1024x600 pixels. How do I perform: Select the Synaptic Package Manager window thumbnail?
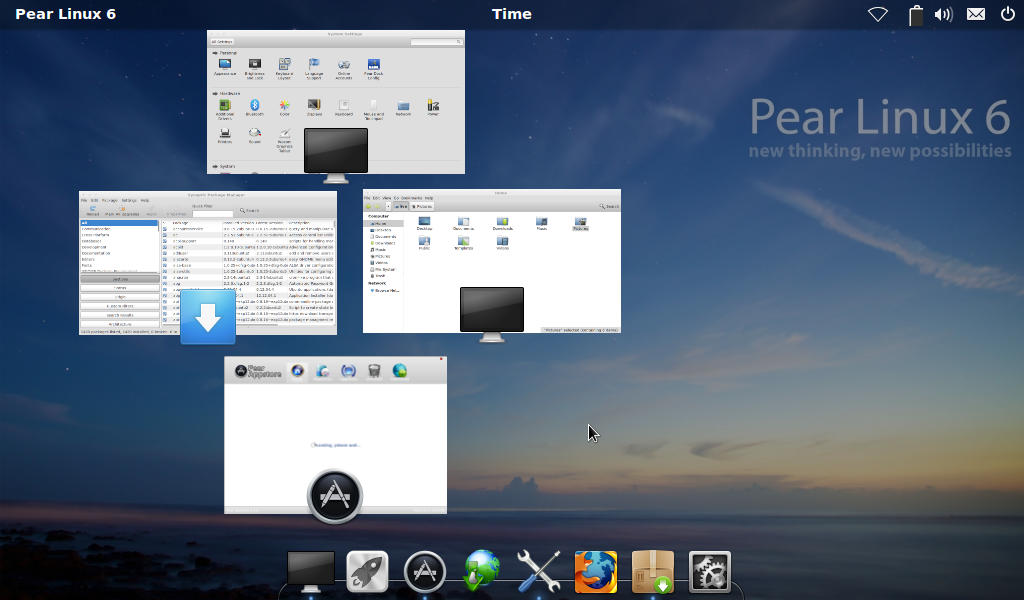pyautogui.click(x=208, y=263)
